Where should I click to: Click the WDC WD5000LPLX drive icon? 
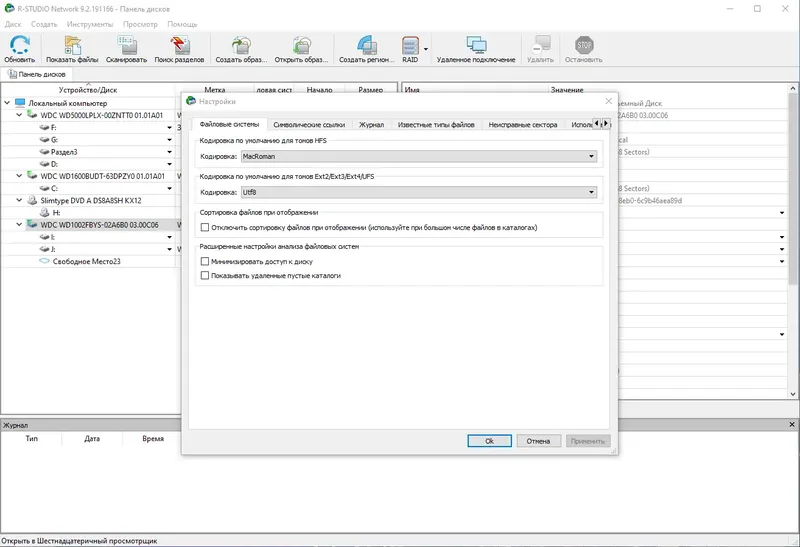point(32,115)
